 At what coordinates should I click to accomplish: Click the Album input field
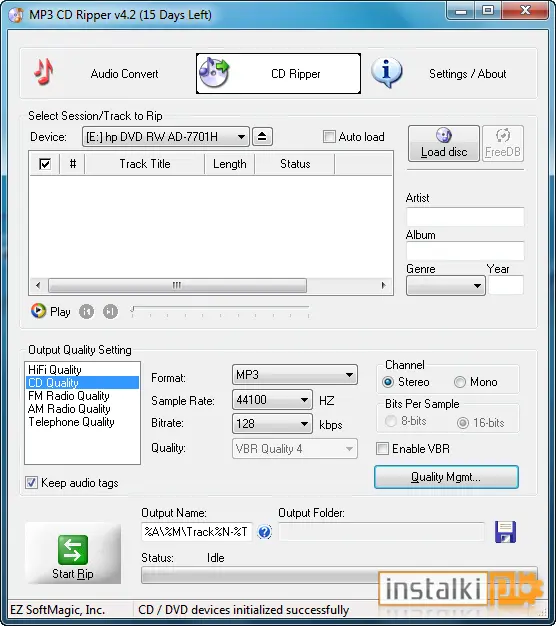coord(465,251)
